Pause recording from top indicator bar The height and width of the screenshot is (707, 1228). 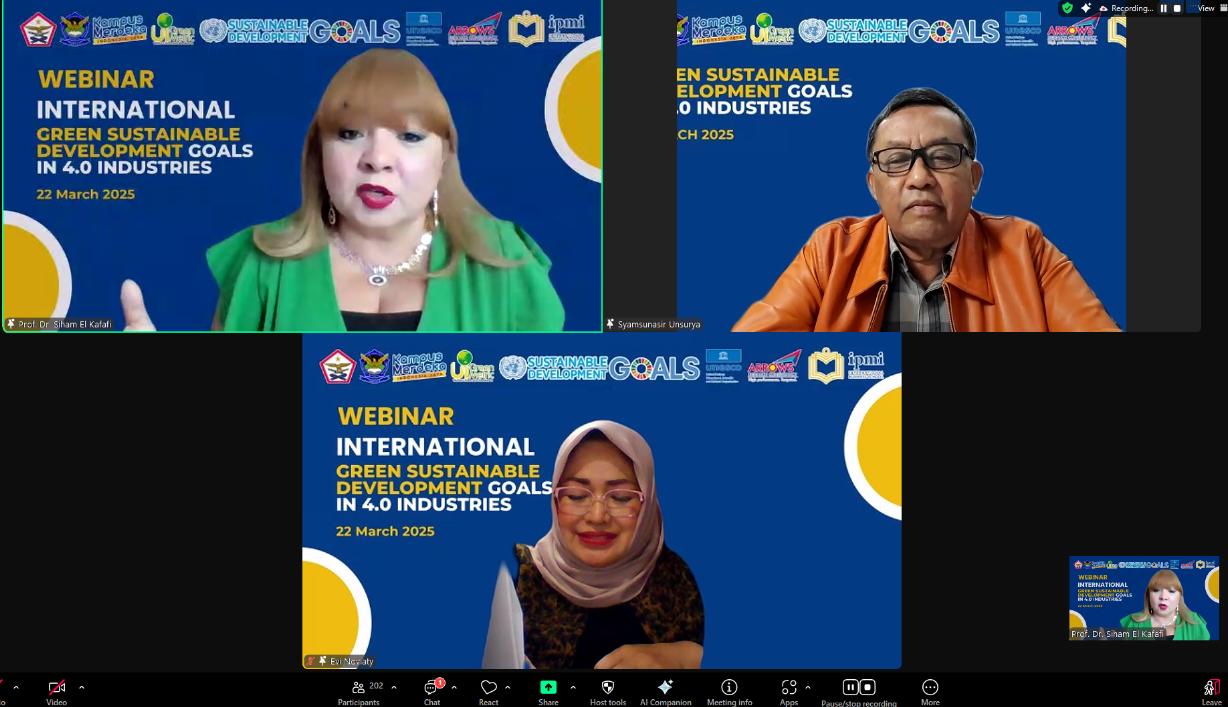tap(1163, 8)
